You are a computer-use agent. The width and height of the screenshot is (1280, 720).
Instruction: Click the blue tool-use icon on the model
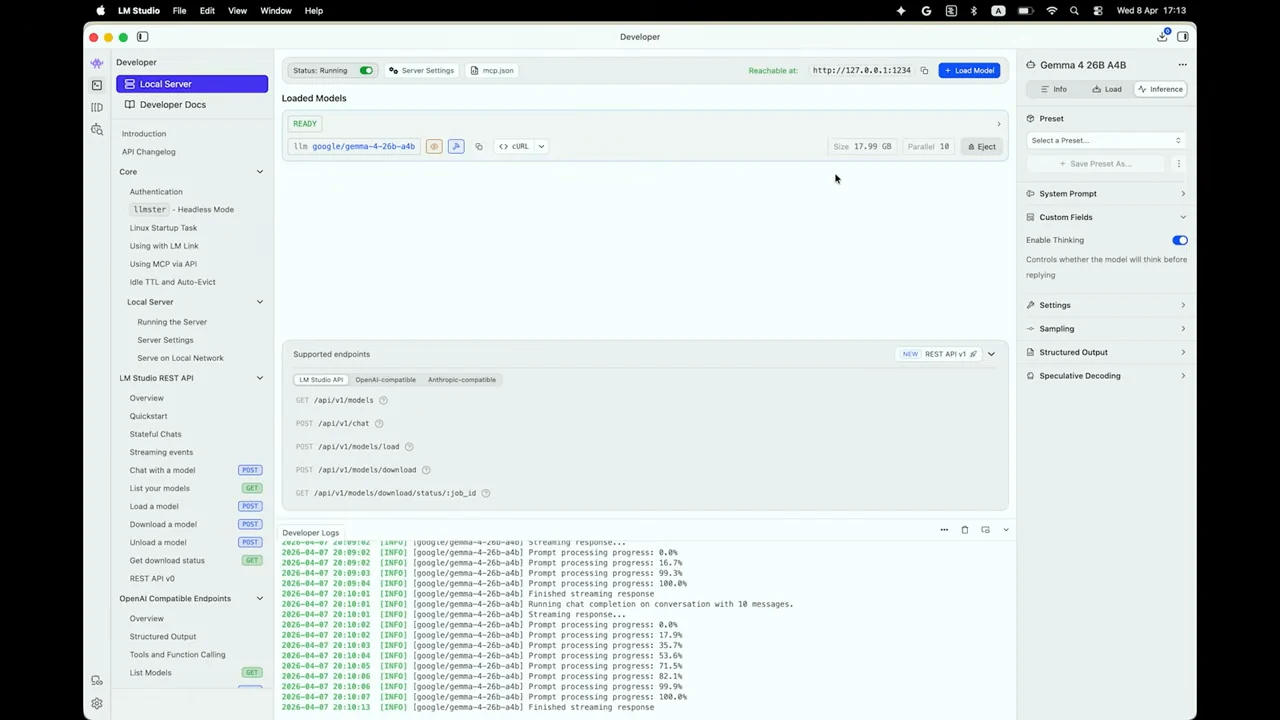pyautogui.click(x=456, y=147)
